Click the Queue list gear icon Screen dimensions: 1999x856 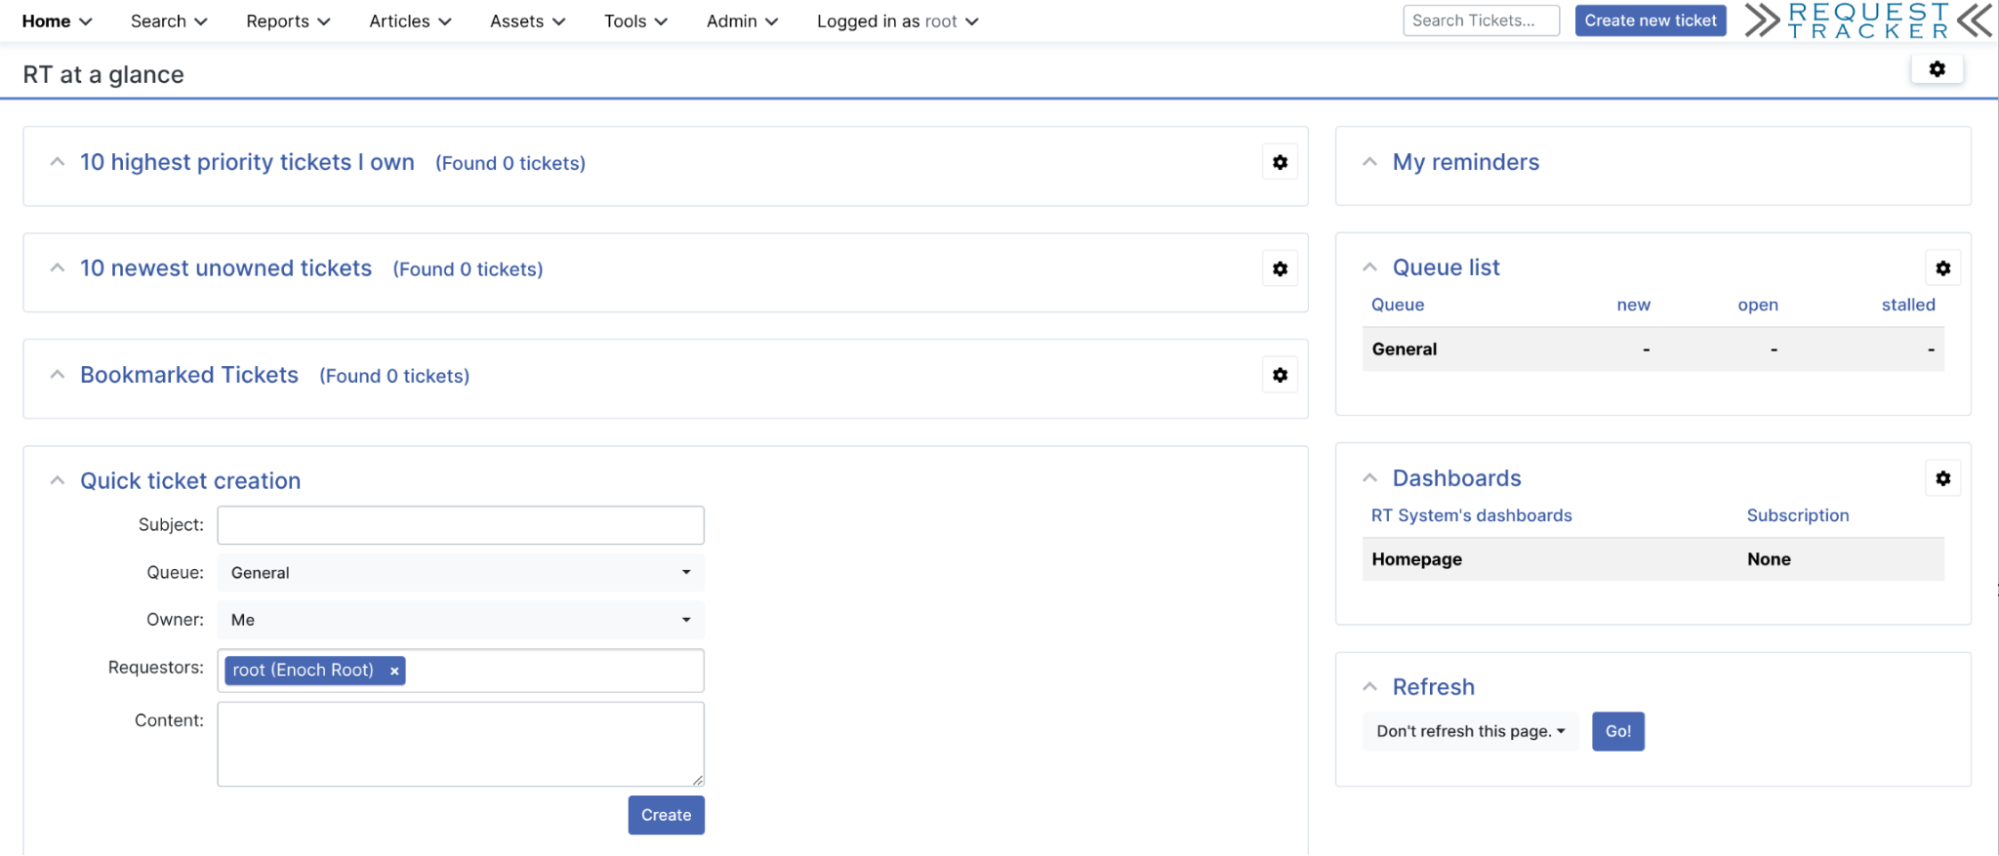[x=1942, y=268]
